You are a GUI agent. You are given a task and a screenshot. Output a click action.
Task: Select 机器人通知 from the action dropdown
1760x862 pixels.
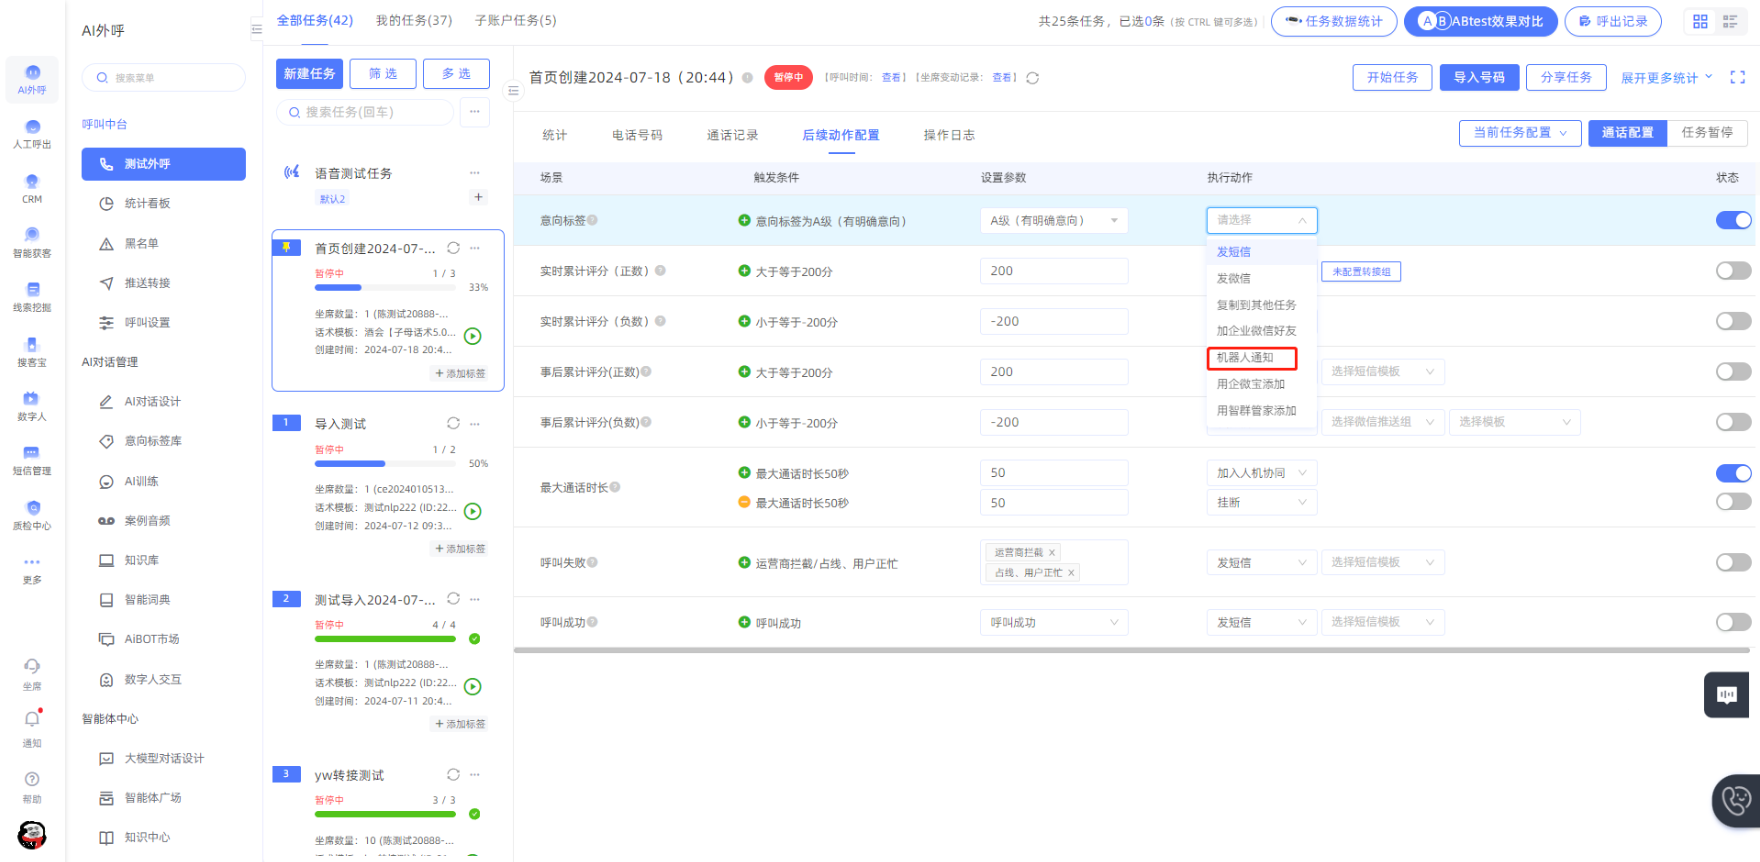1251,358
